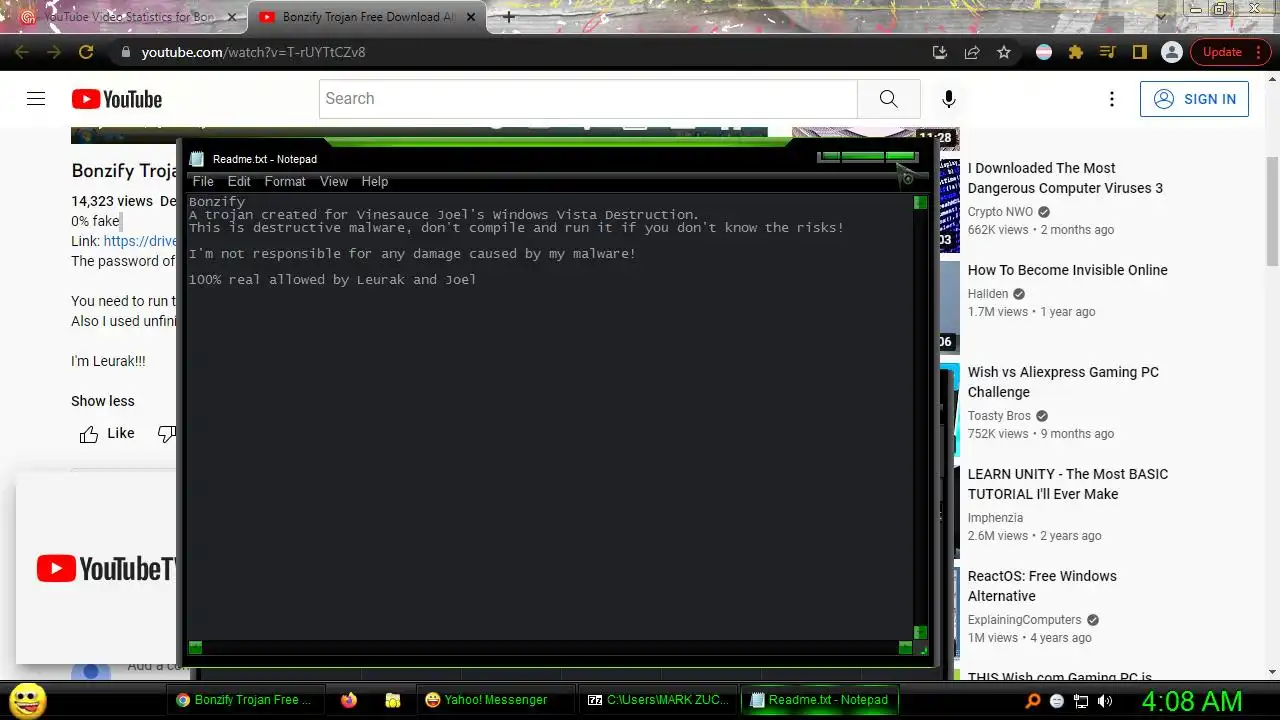1280x720 pixels.
Task: Open the network tray icon
Action: [1081, 701]
